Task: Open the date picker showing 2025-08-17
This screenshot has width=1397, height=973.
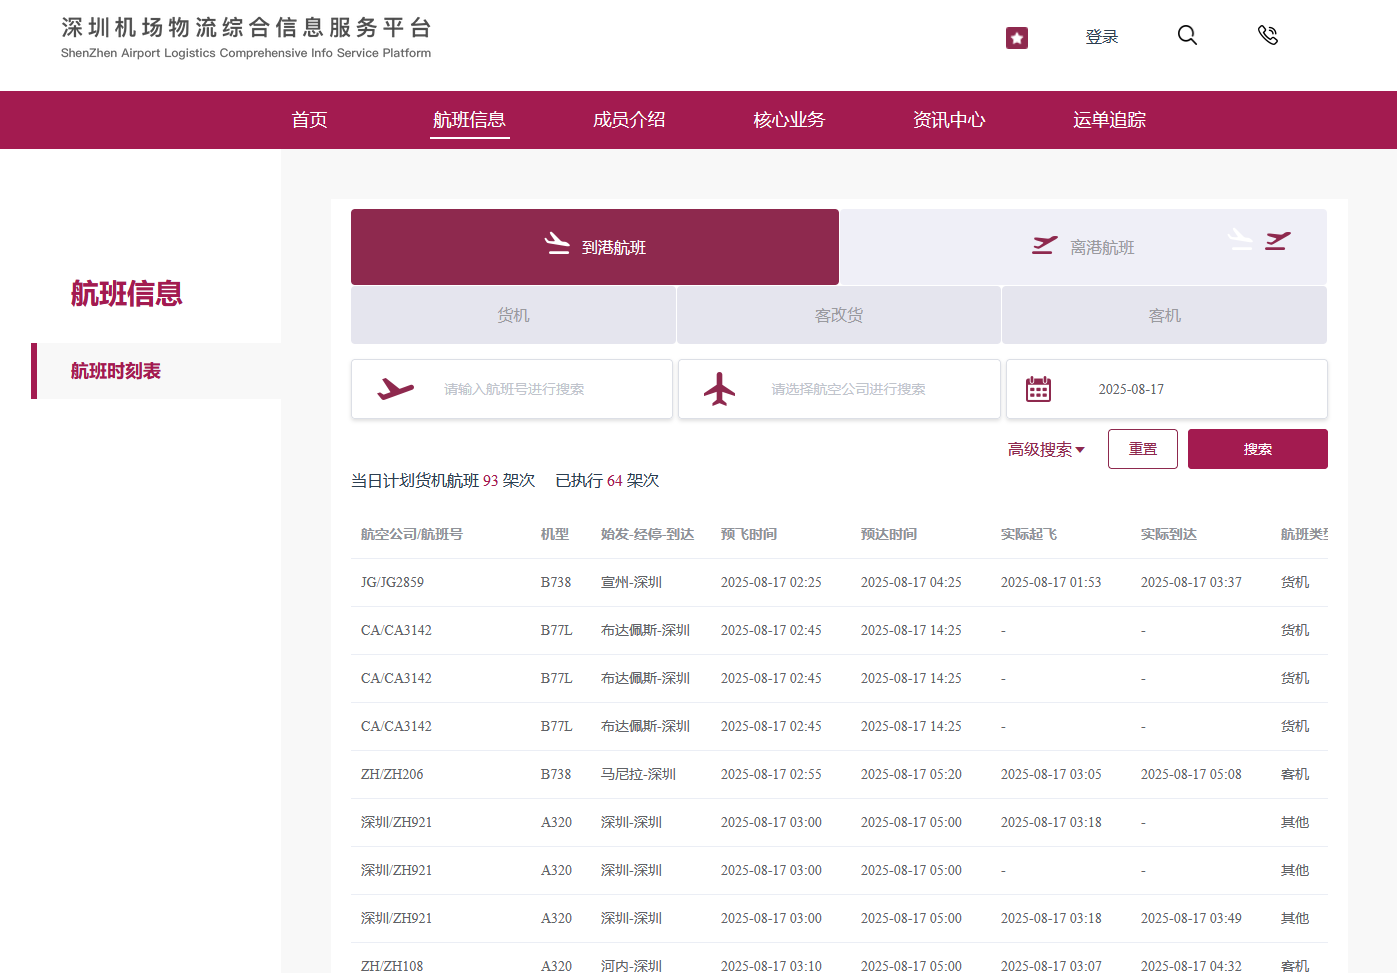Action: click(x=1167, y=389)
